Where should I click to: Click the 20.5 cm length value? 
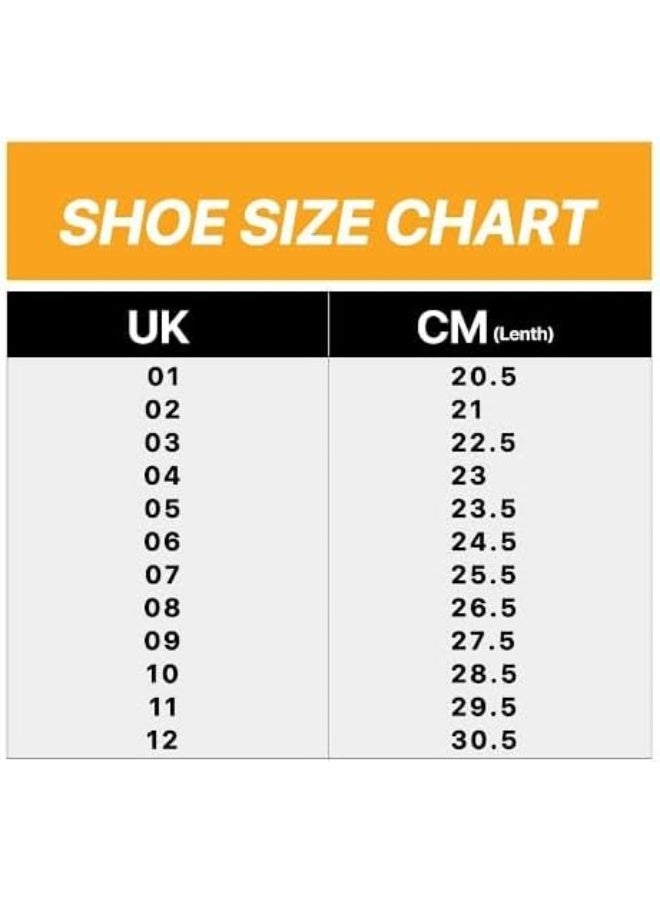click(x=484, y=377)
